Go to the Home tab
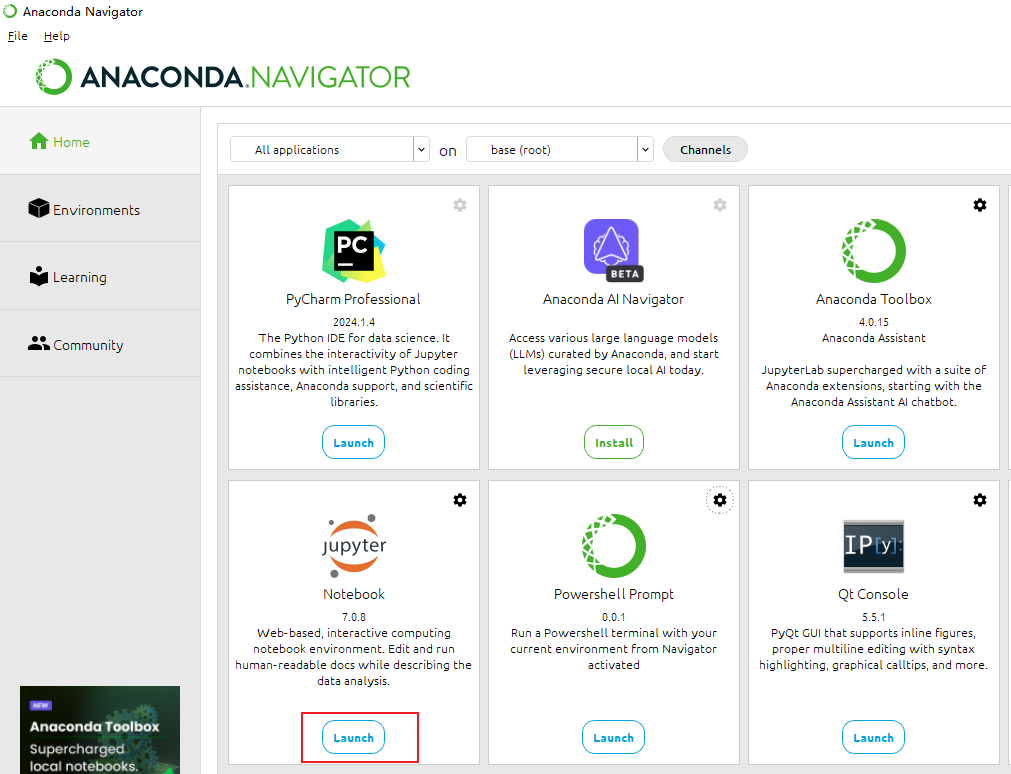 tap(100, 141)
